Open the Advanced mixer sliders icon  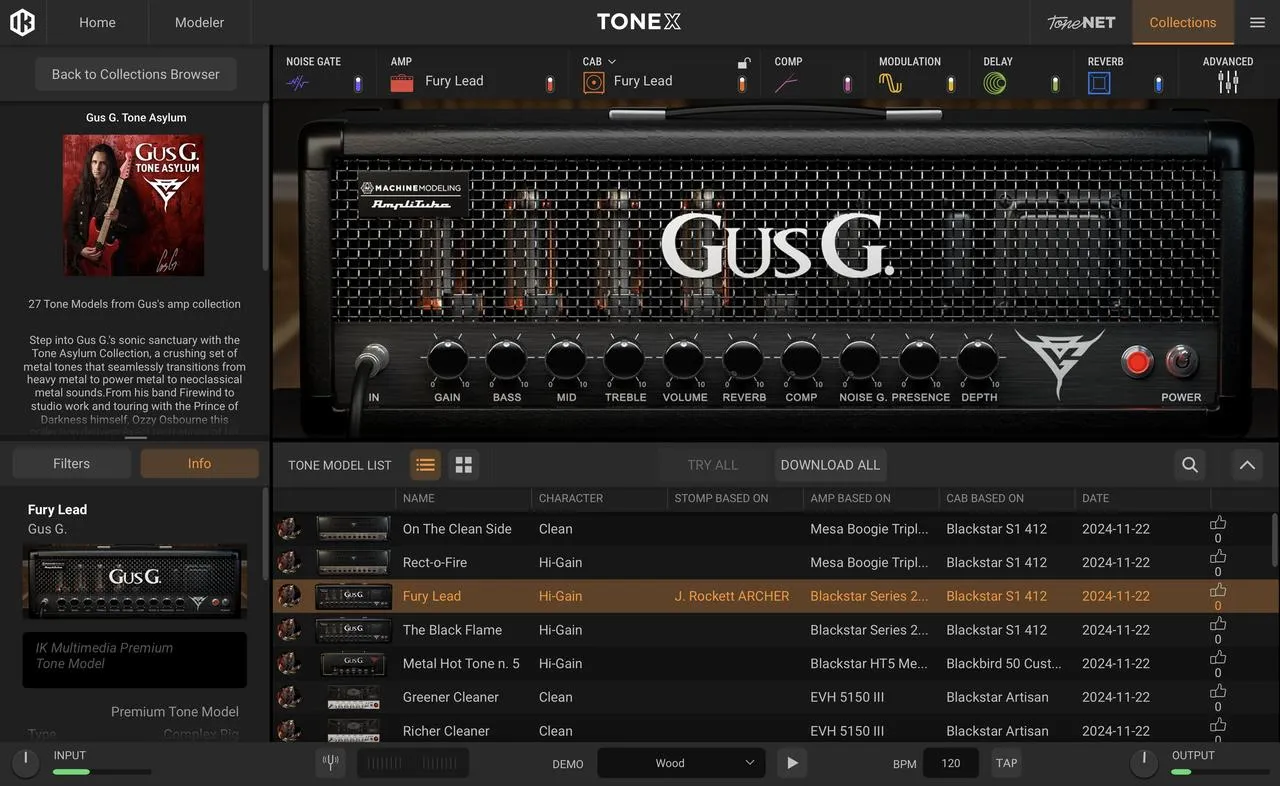point(1228,83)
